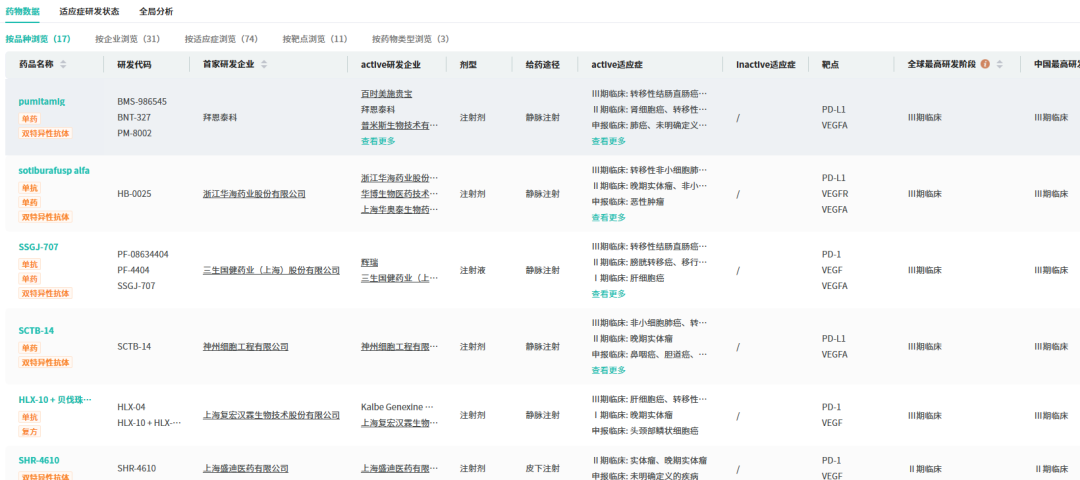Open 辉瑞 company link
The width and height of the screenshot is (1080, 480).
point(369,262)
